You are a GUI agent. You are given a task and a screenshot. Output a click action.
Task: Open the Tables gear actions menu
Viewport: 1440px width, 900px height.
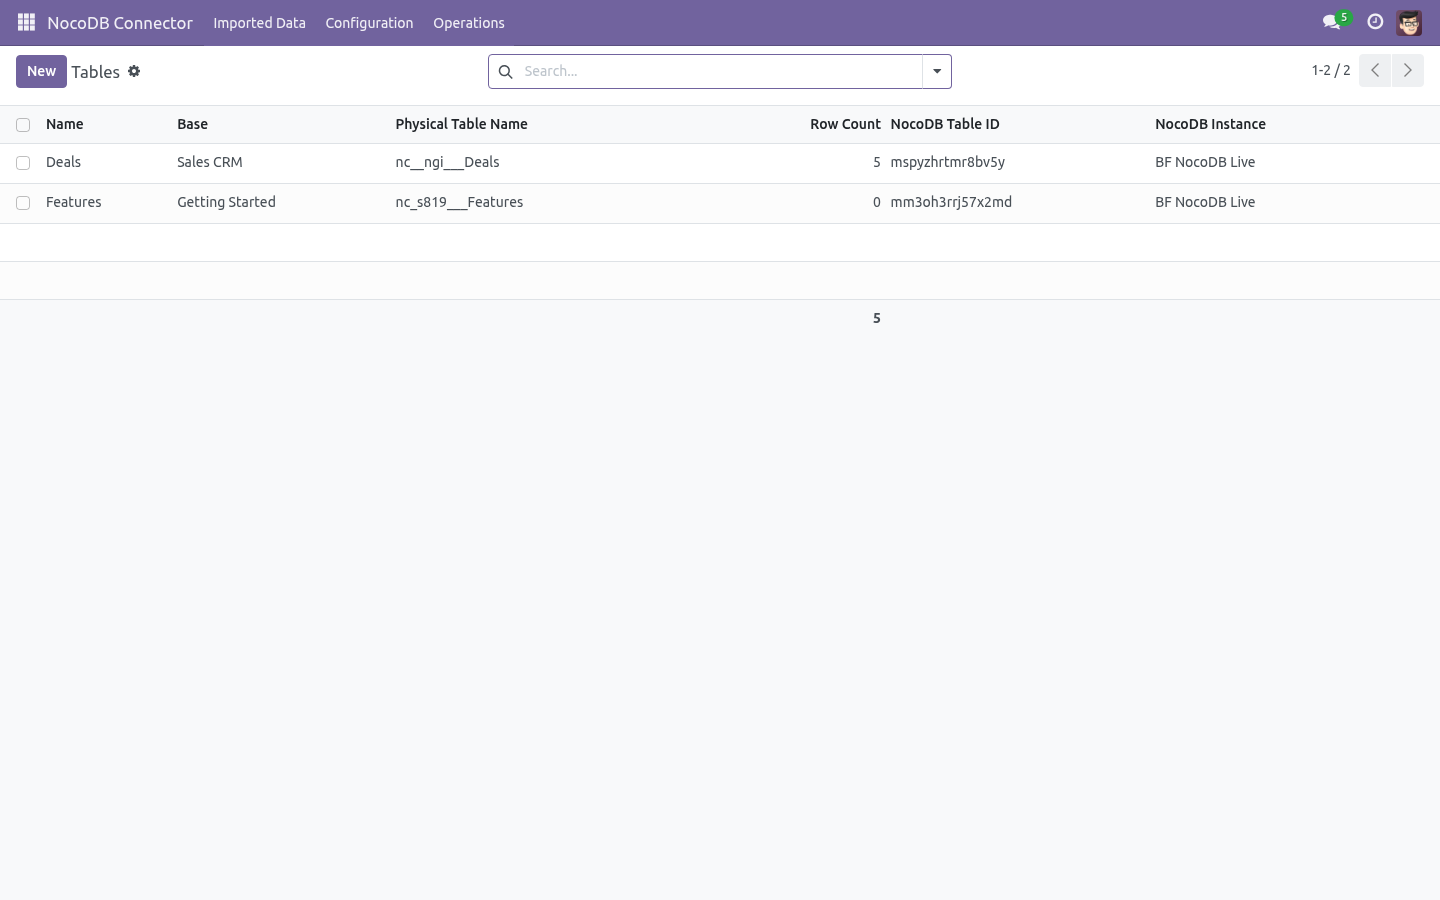coord(134,71)
